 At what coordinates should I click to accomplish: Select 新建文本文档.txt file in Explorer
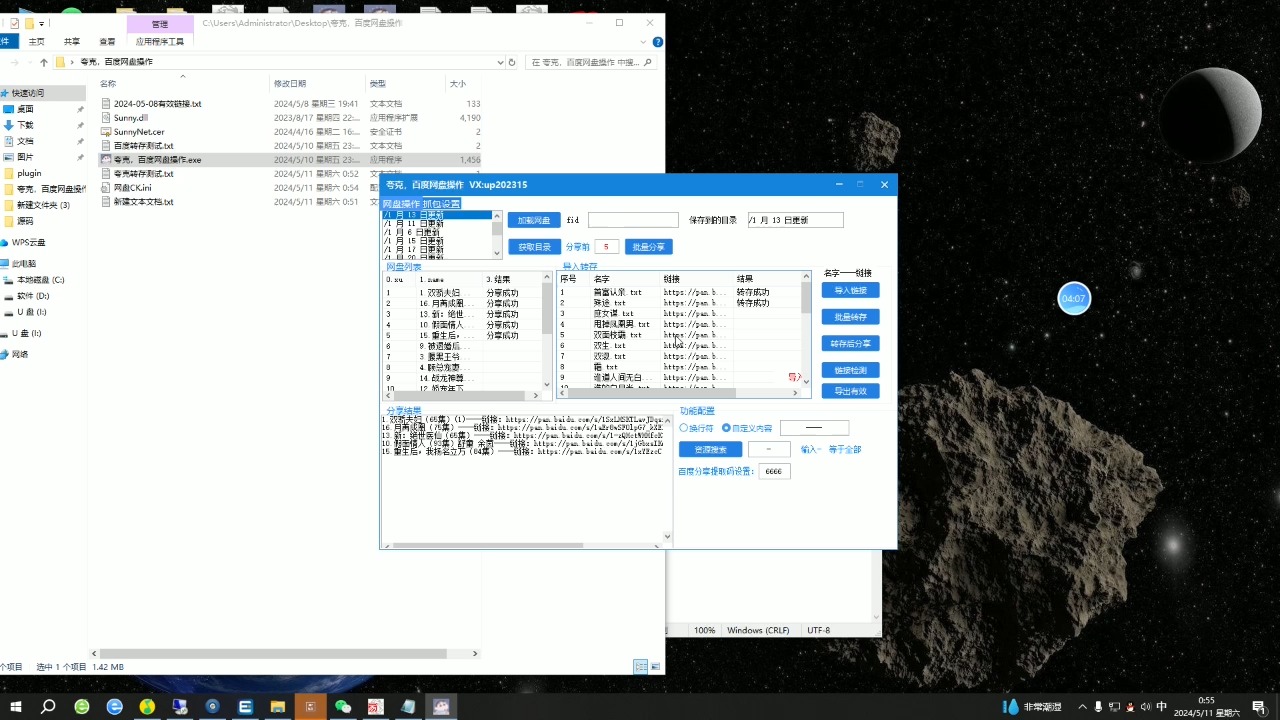144,202
